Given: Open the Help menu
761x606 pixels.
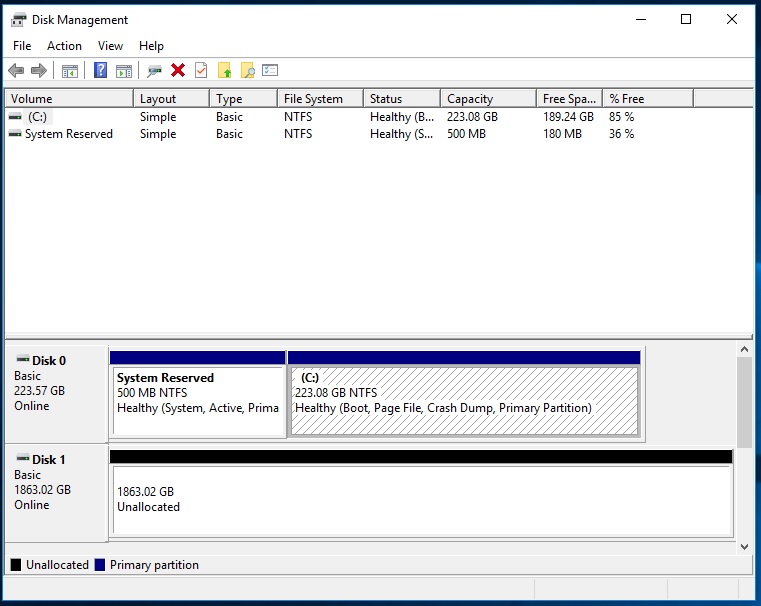Looking at the screenshot, I should [x=151, y=46].
